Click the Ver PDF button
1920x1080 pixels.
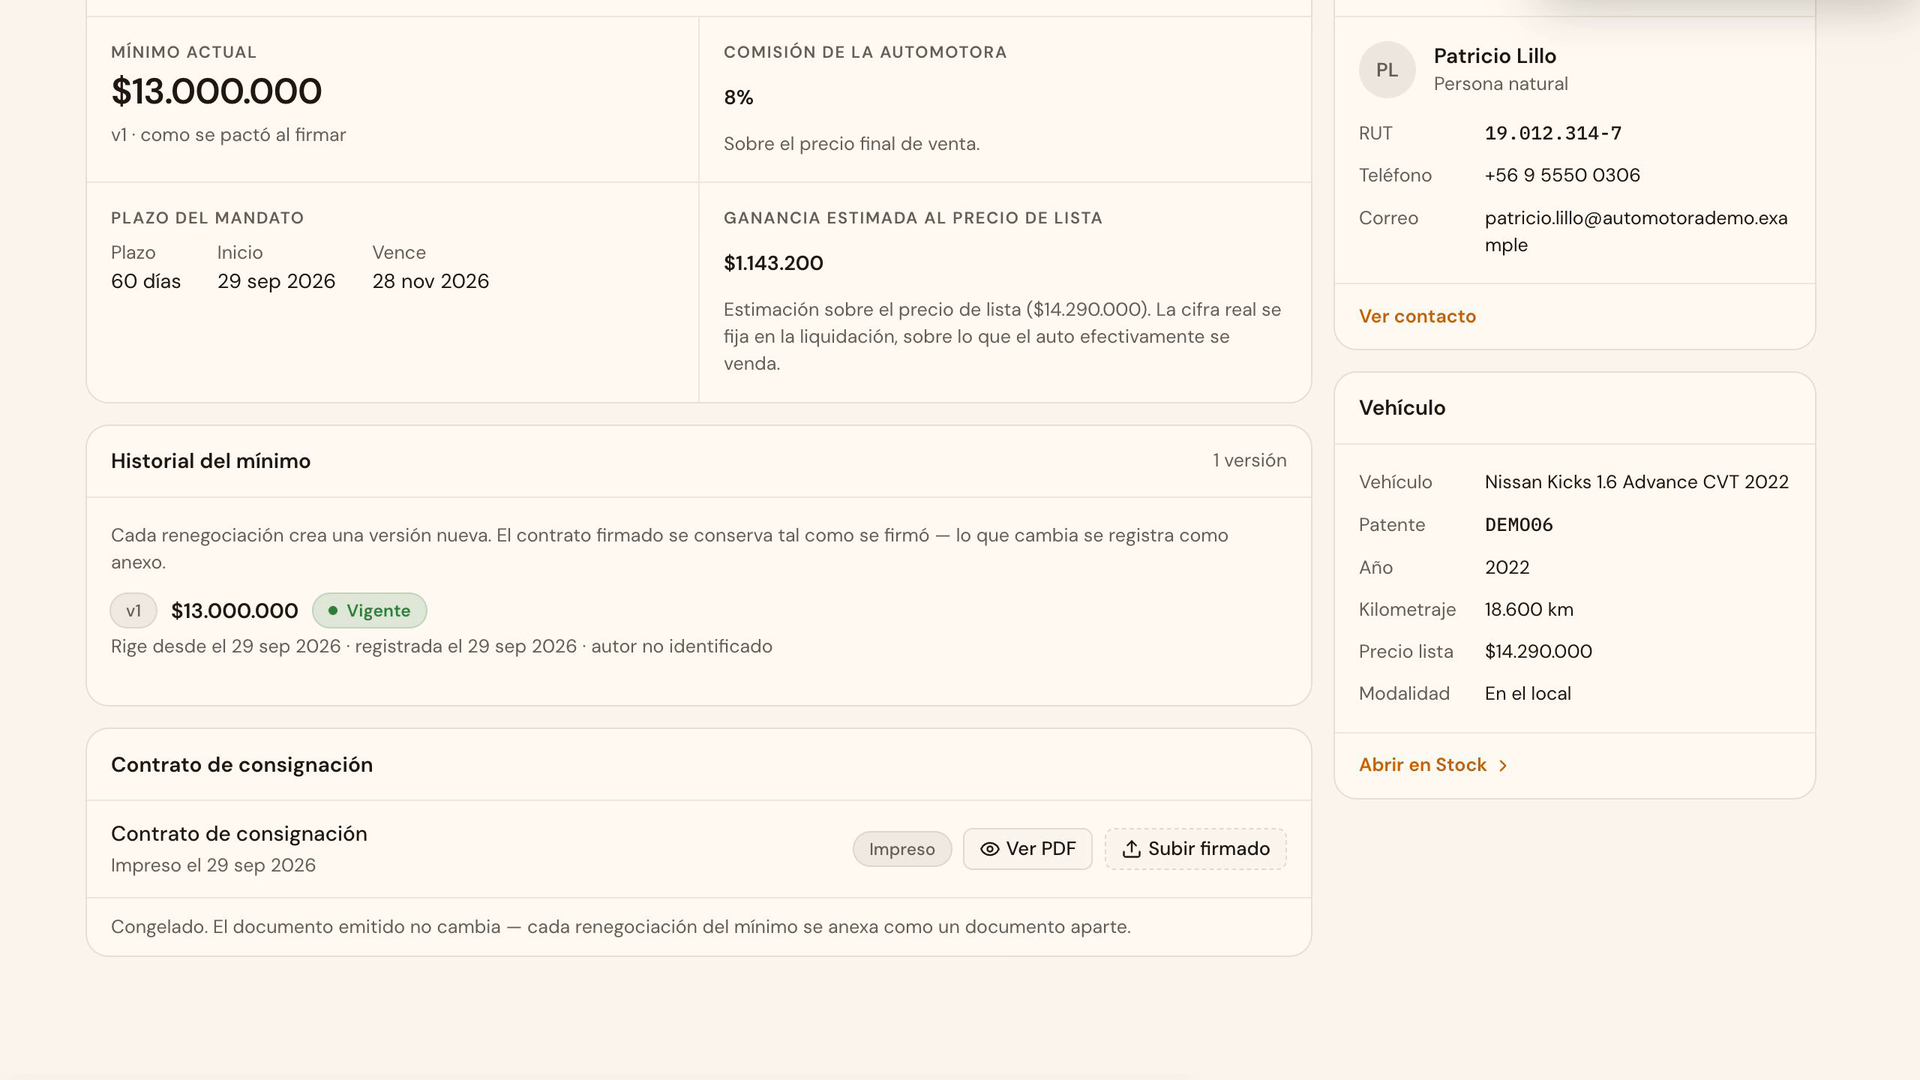click(x=1027, y=849)
